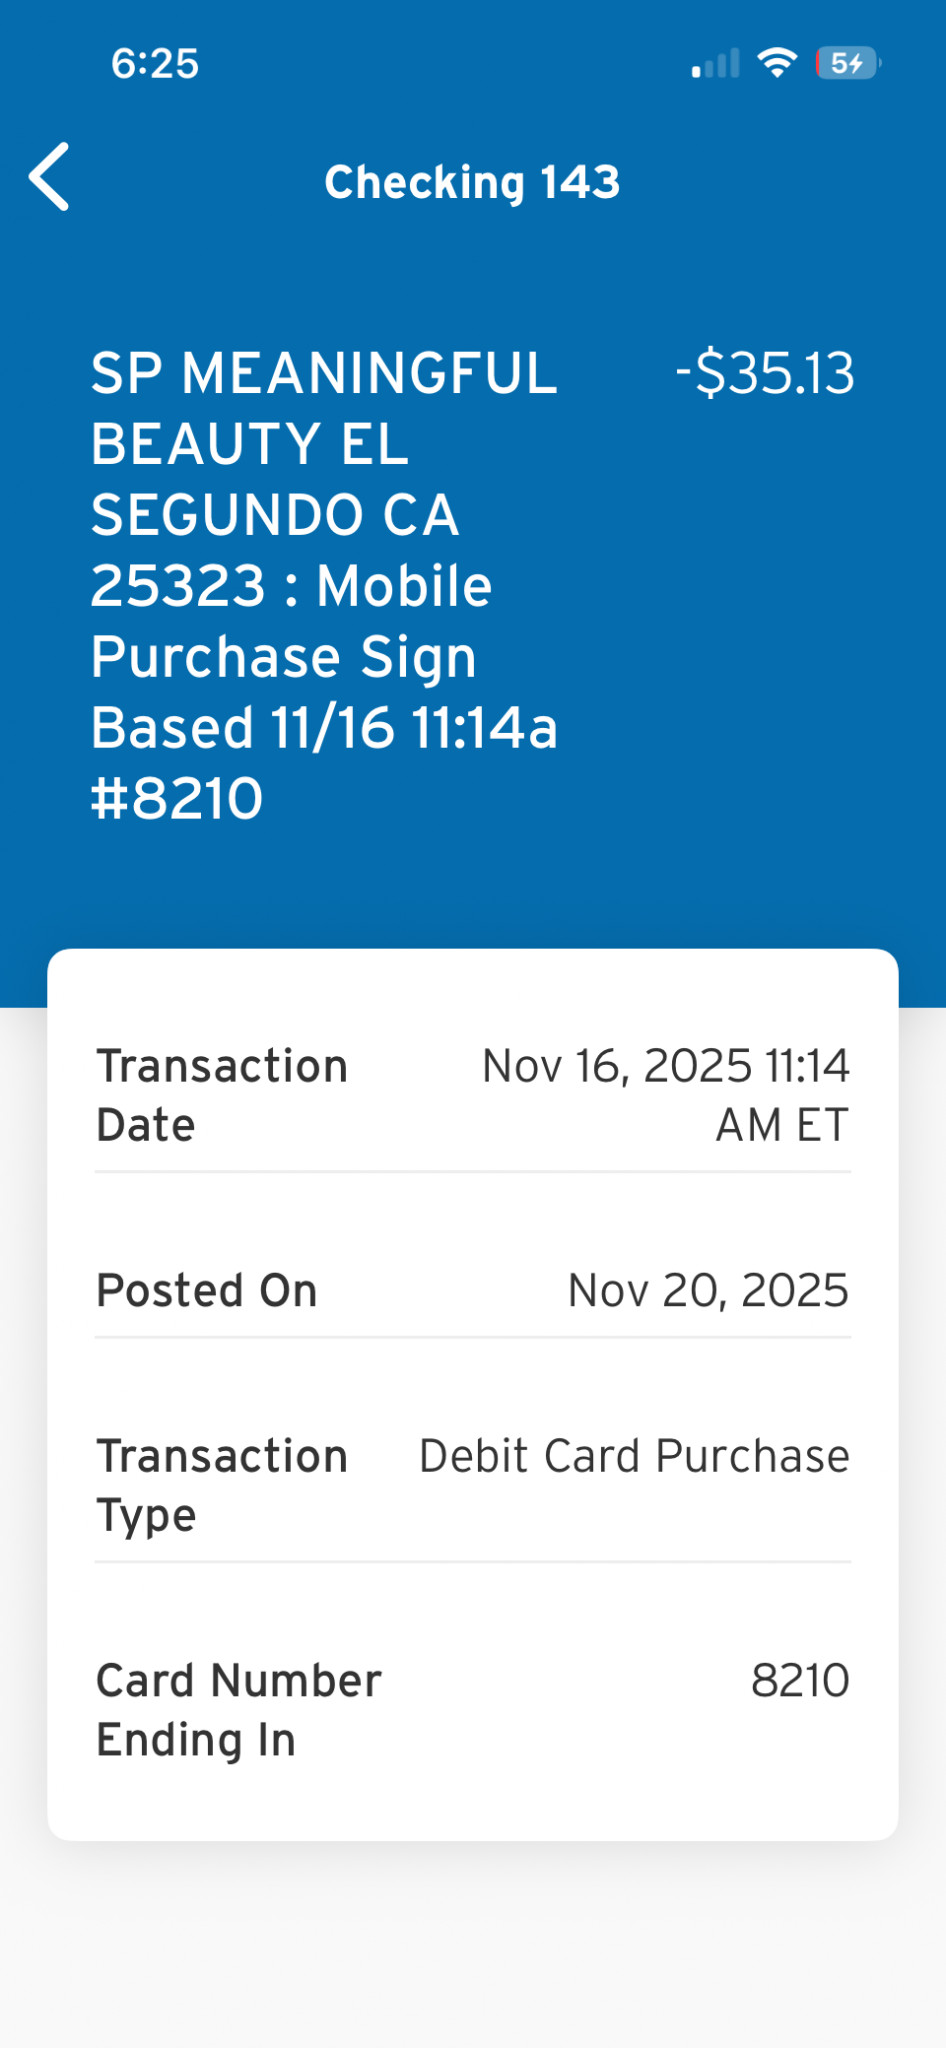
Task: Tap the Wi-Fi status icon
Action: (777, 63)
